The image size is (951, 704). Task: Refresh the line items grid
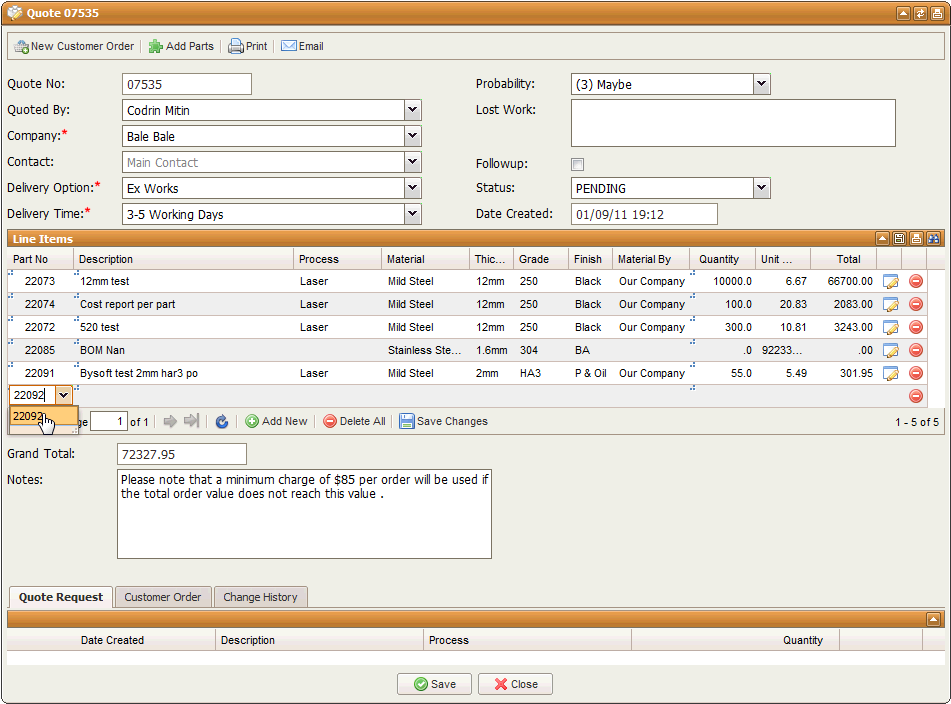tap(222, 422)
